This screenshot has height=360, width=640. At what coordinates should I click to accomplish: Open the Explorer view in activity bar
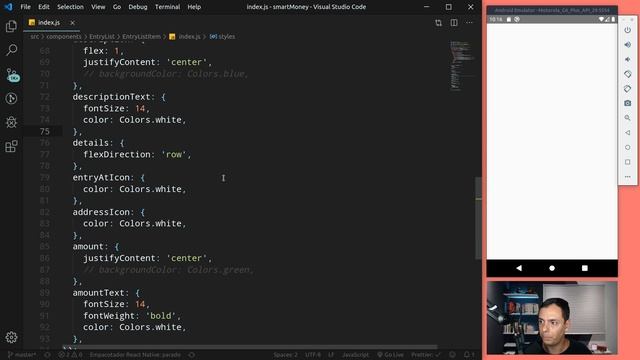tap(11, 27)
